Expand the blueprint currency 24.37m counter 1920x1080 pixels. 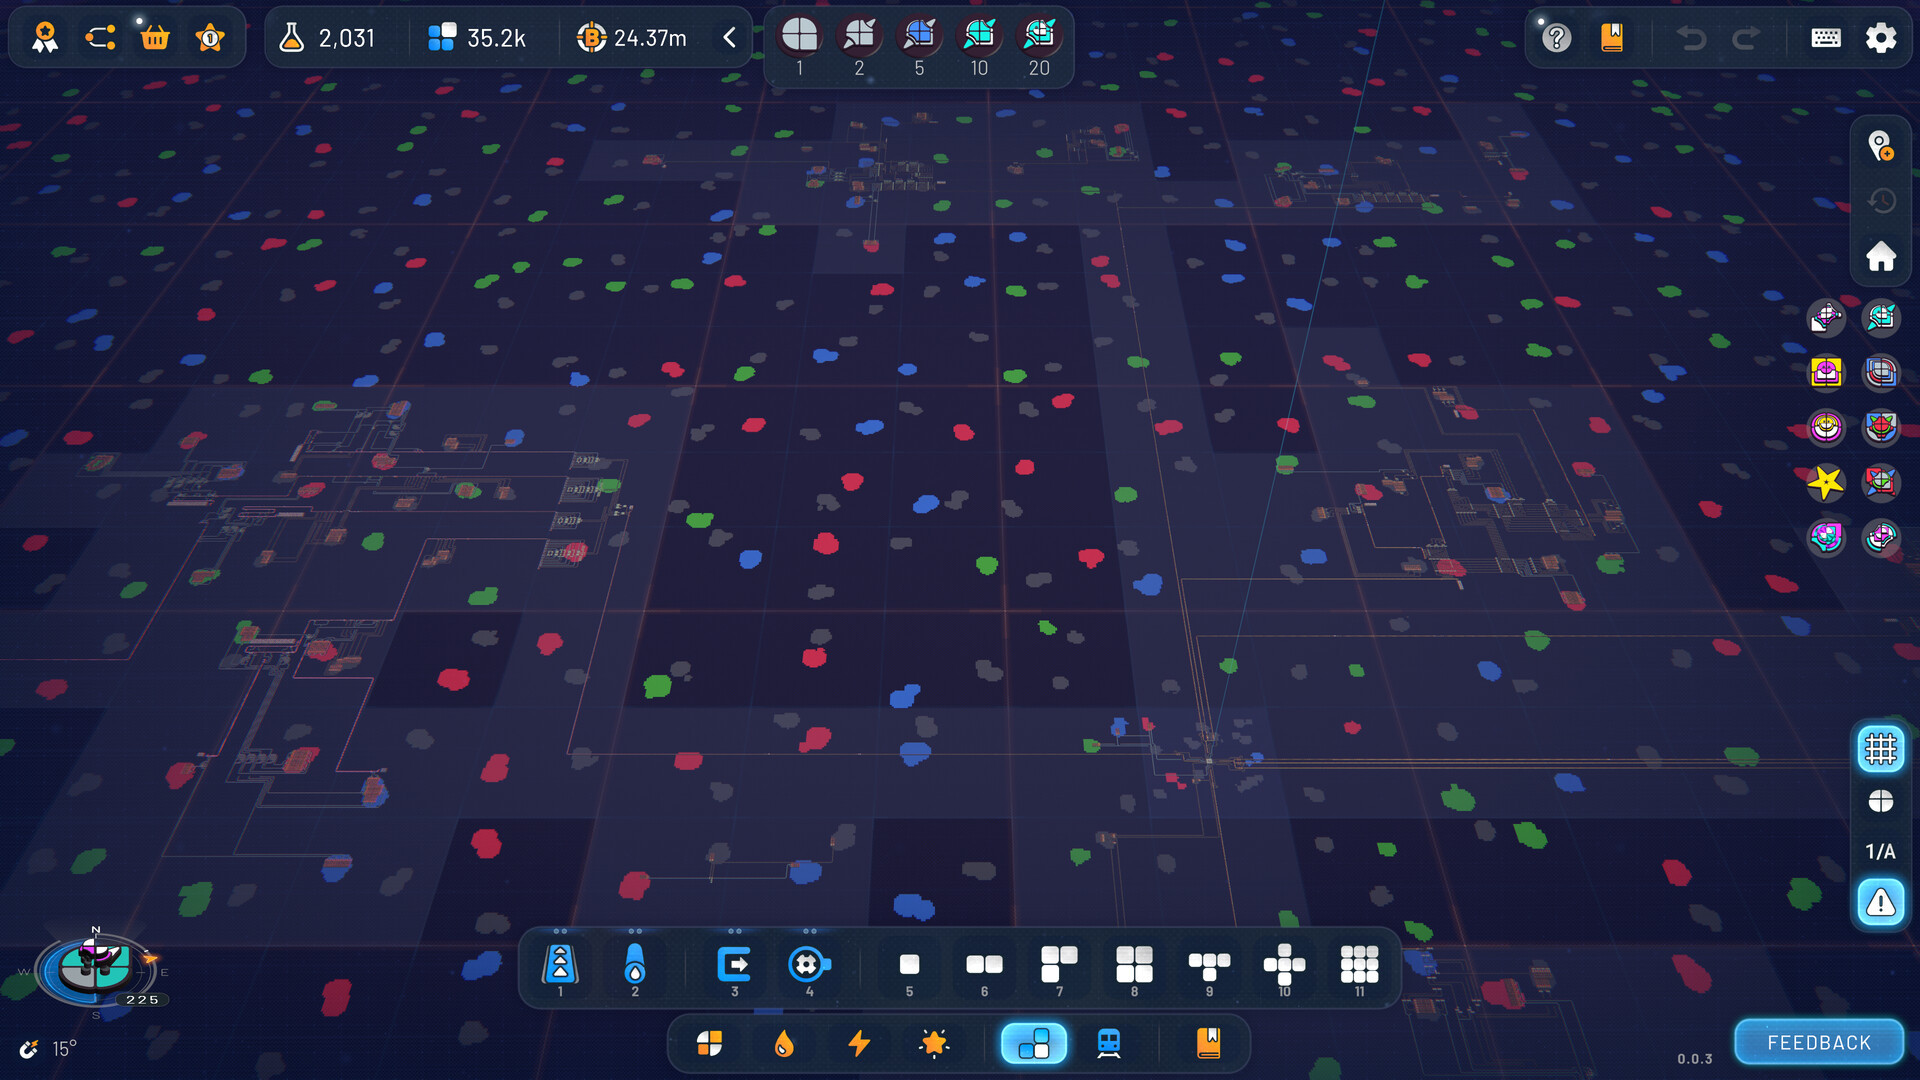coord(632,38)
